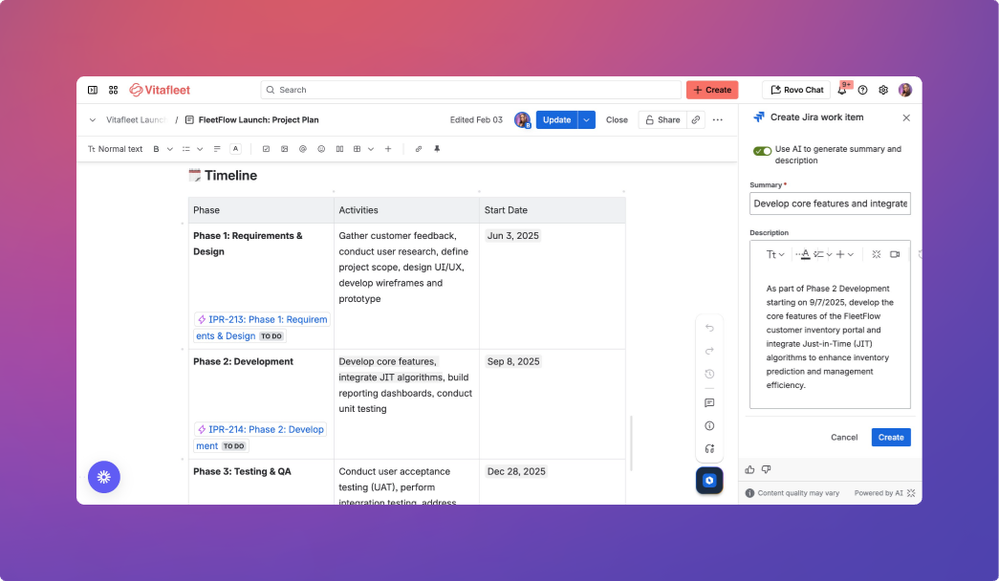Screen dimensions: 999x581
Task: Select the Bold formatting icon
Action: point(155,148)
